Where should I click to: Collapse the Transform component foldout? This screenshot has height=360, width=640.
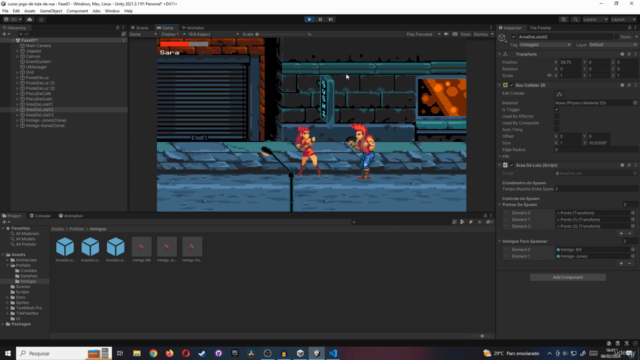(500, 54)
